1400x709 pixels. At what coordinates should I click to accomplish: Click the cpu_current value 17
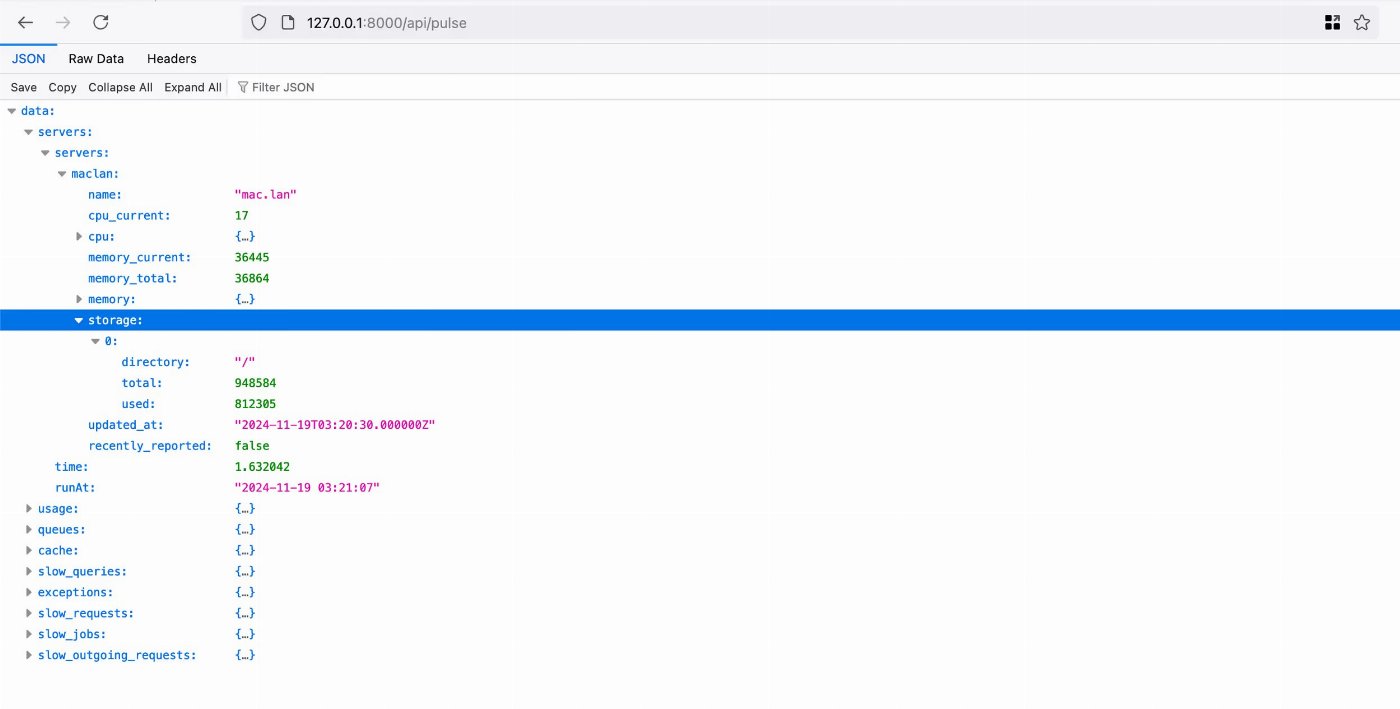(x=241, y=216)
